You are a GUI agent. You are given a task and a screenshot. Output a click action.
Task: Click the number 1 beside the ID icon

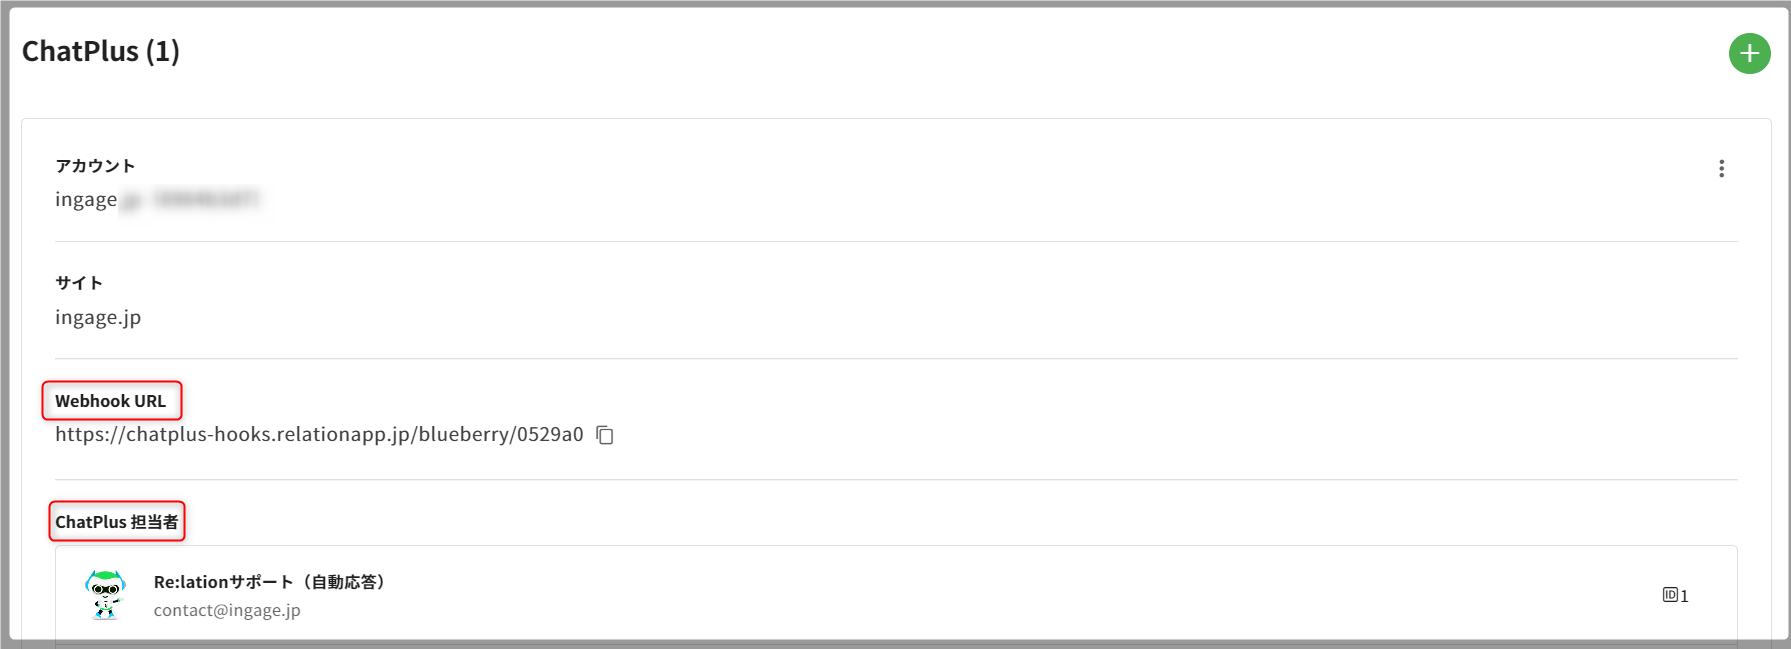(1684, 596)
